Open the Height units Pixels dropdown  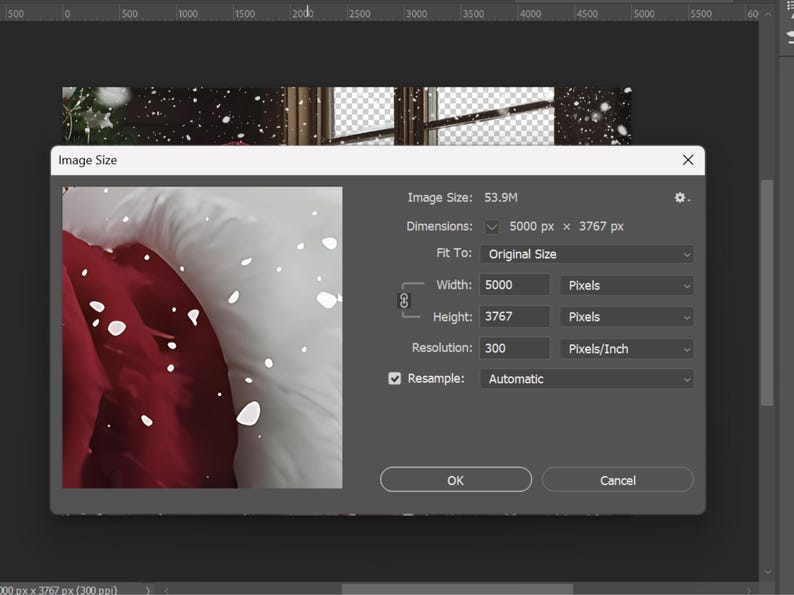[x=626, y=317]
